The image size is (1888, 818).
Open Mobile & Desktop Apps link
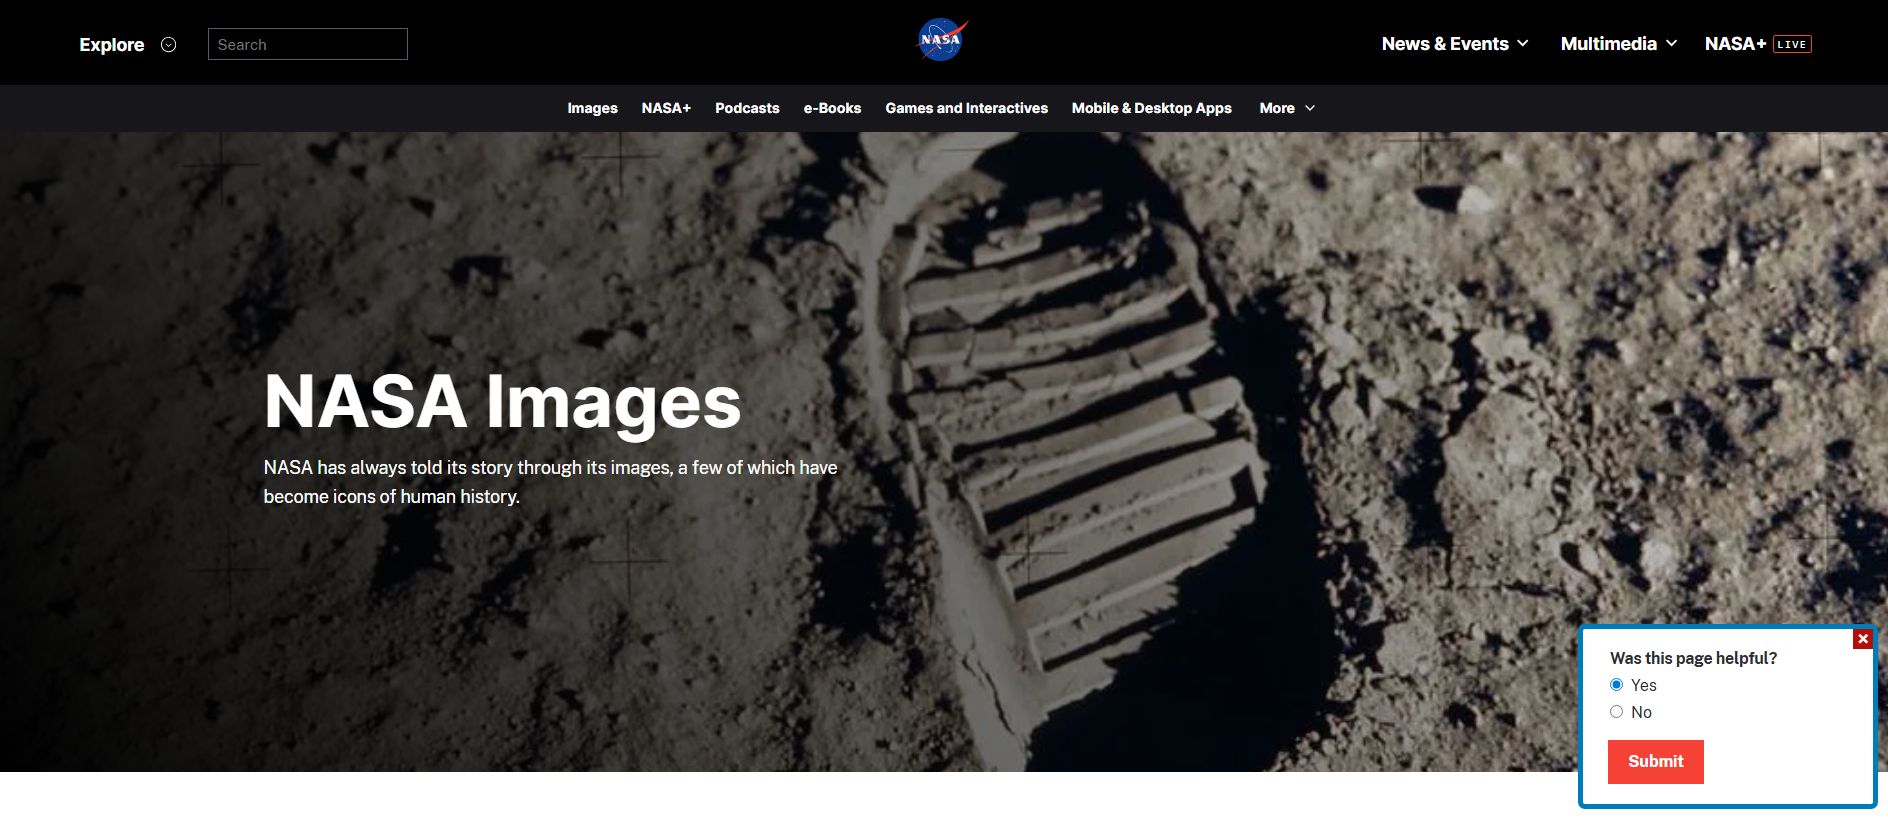(1151, 108)
